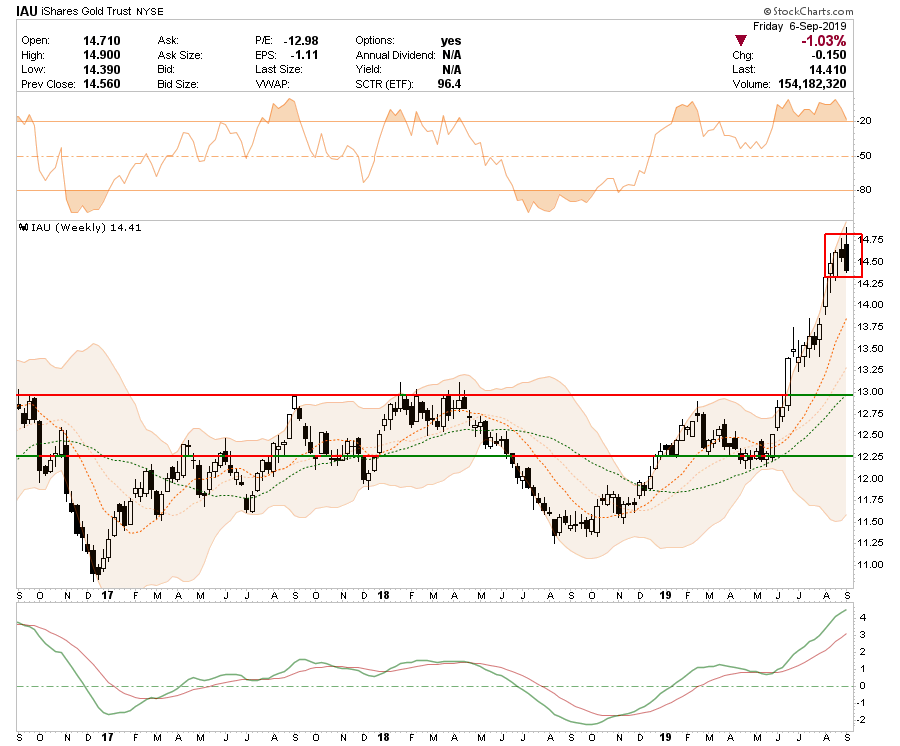Click the Last Size label
This screenshot has width=900, height=746.
(279, 69)
